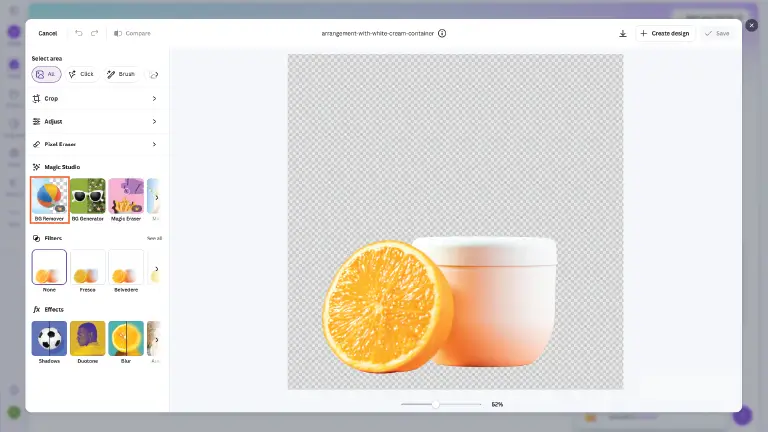Click the Filters icon

(36, 239)
